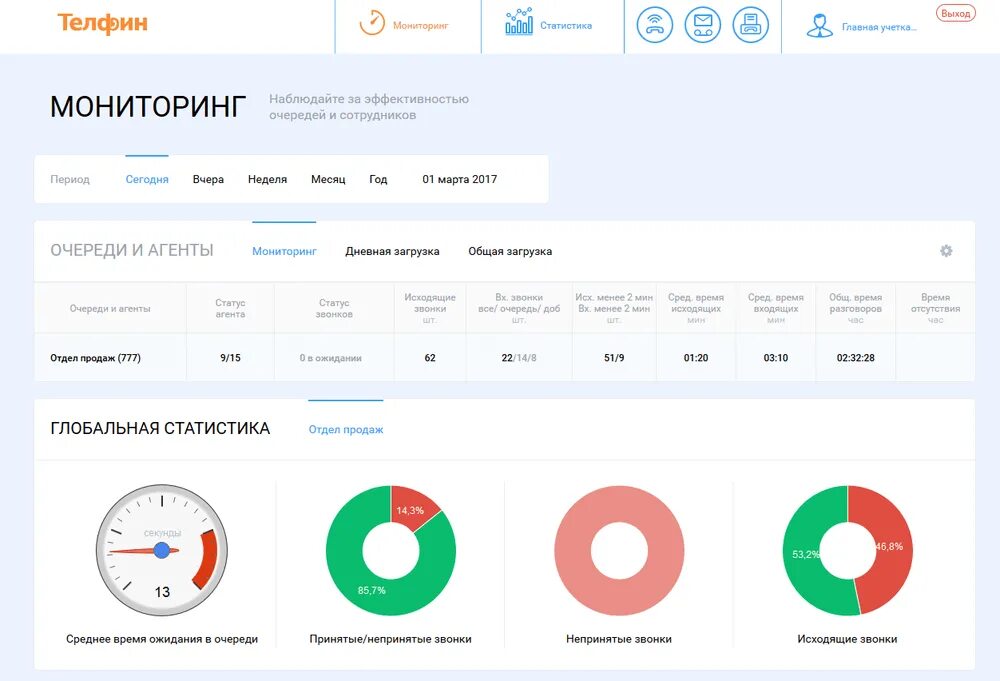Click incoming calls value 22/14/8
Image resolution: width=1000 pixels, height=681 pixels.
tap(519, 358)
